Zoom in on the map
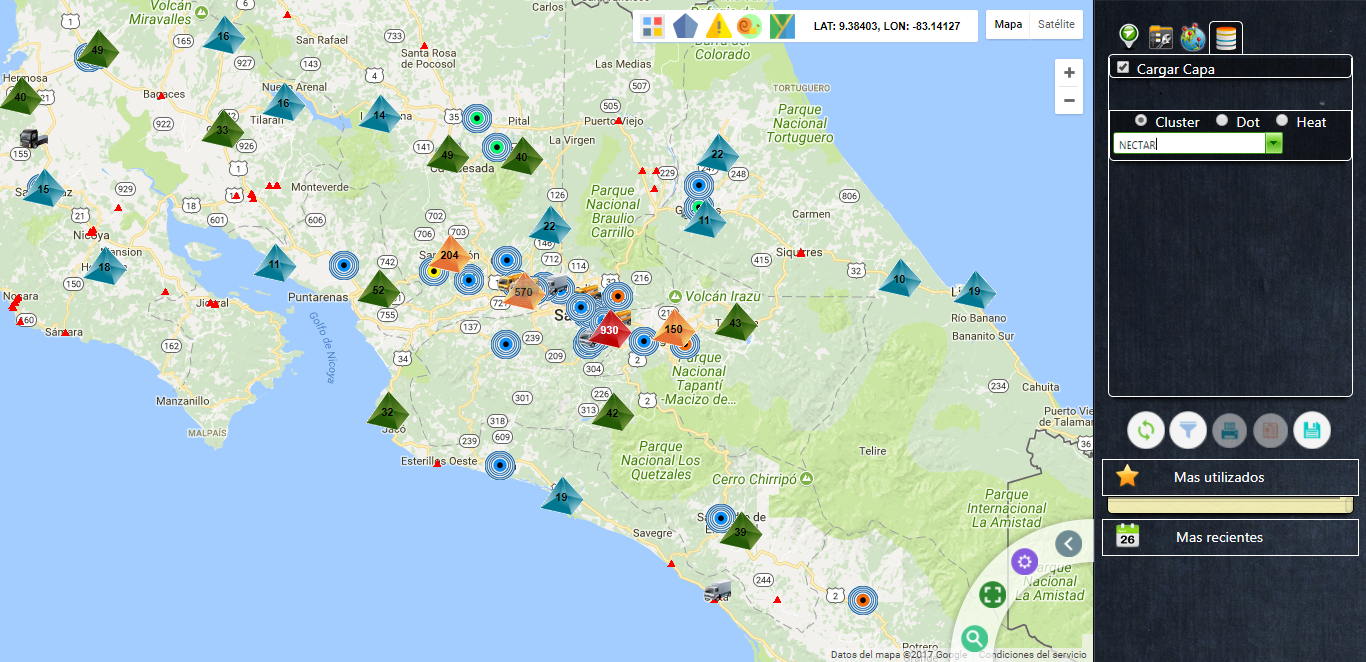This screenshot has width=1366, height=662. [x=1069, y=73]
